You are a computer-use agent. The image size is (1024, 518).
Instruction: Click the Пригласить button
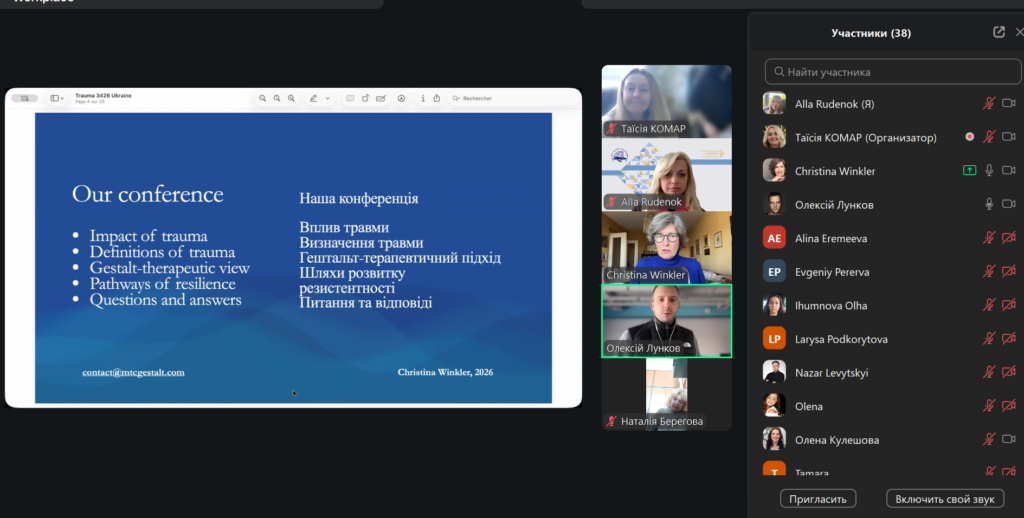click(818, 498)
